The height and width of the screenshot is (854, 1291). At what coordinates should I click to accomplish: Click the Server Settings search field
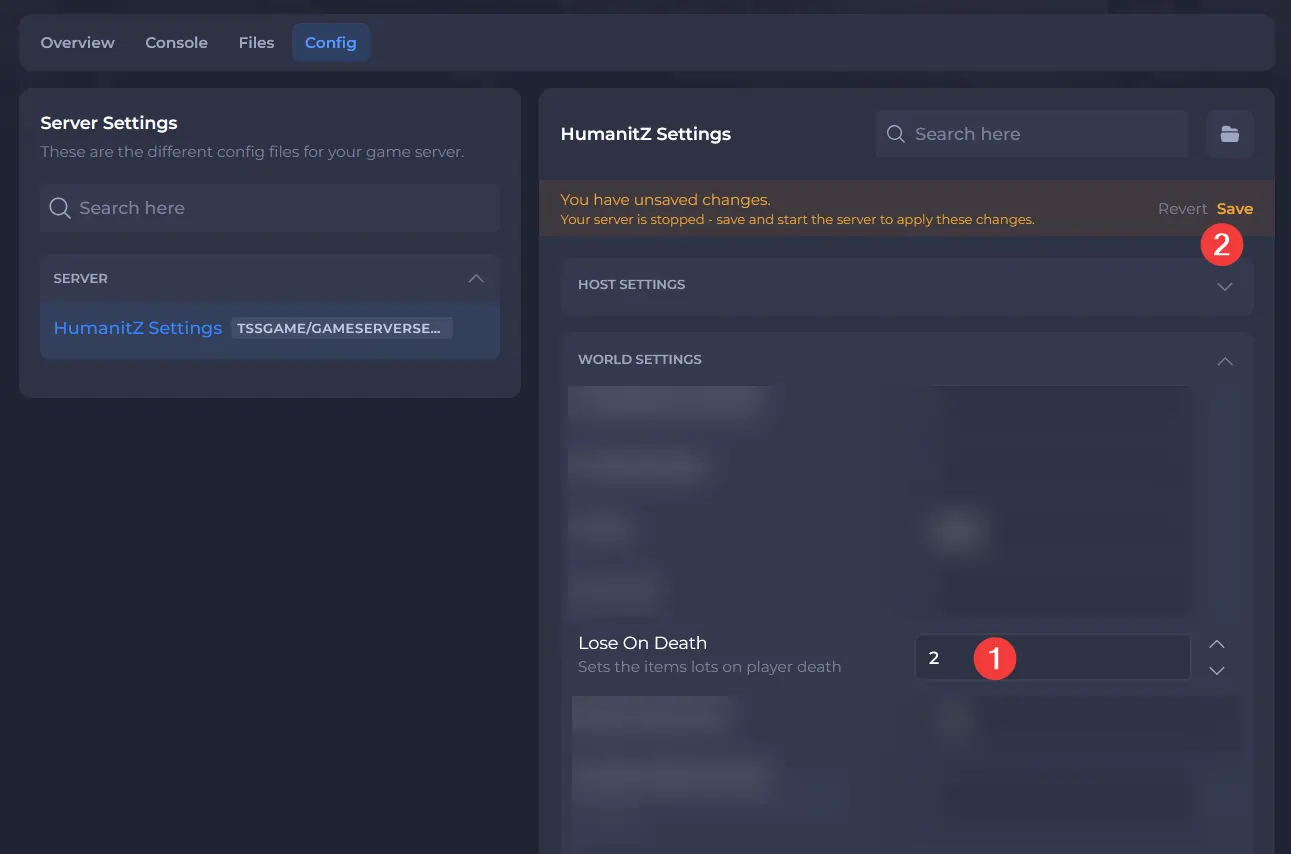click(x=270, y=208)
